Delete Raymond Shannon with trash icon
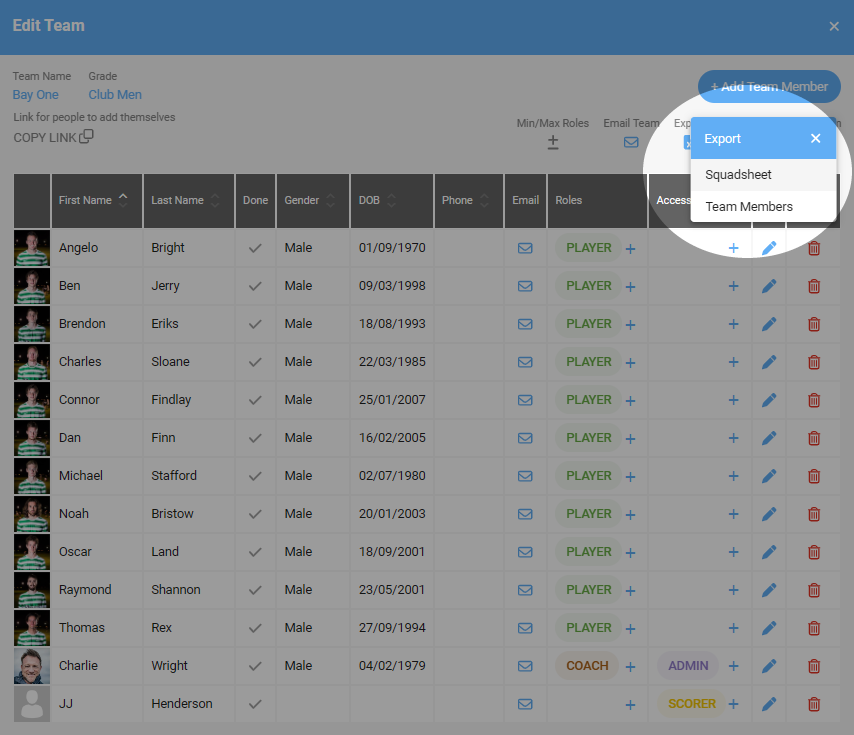854x735 pixels. (x=814, y=590)
